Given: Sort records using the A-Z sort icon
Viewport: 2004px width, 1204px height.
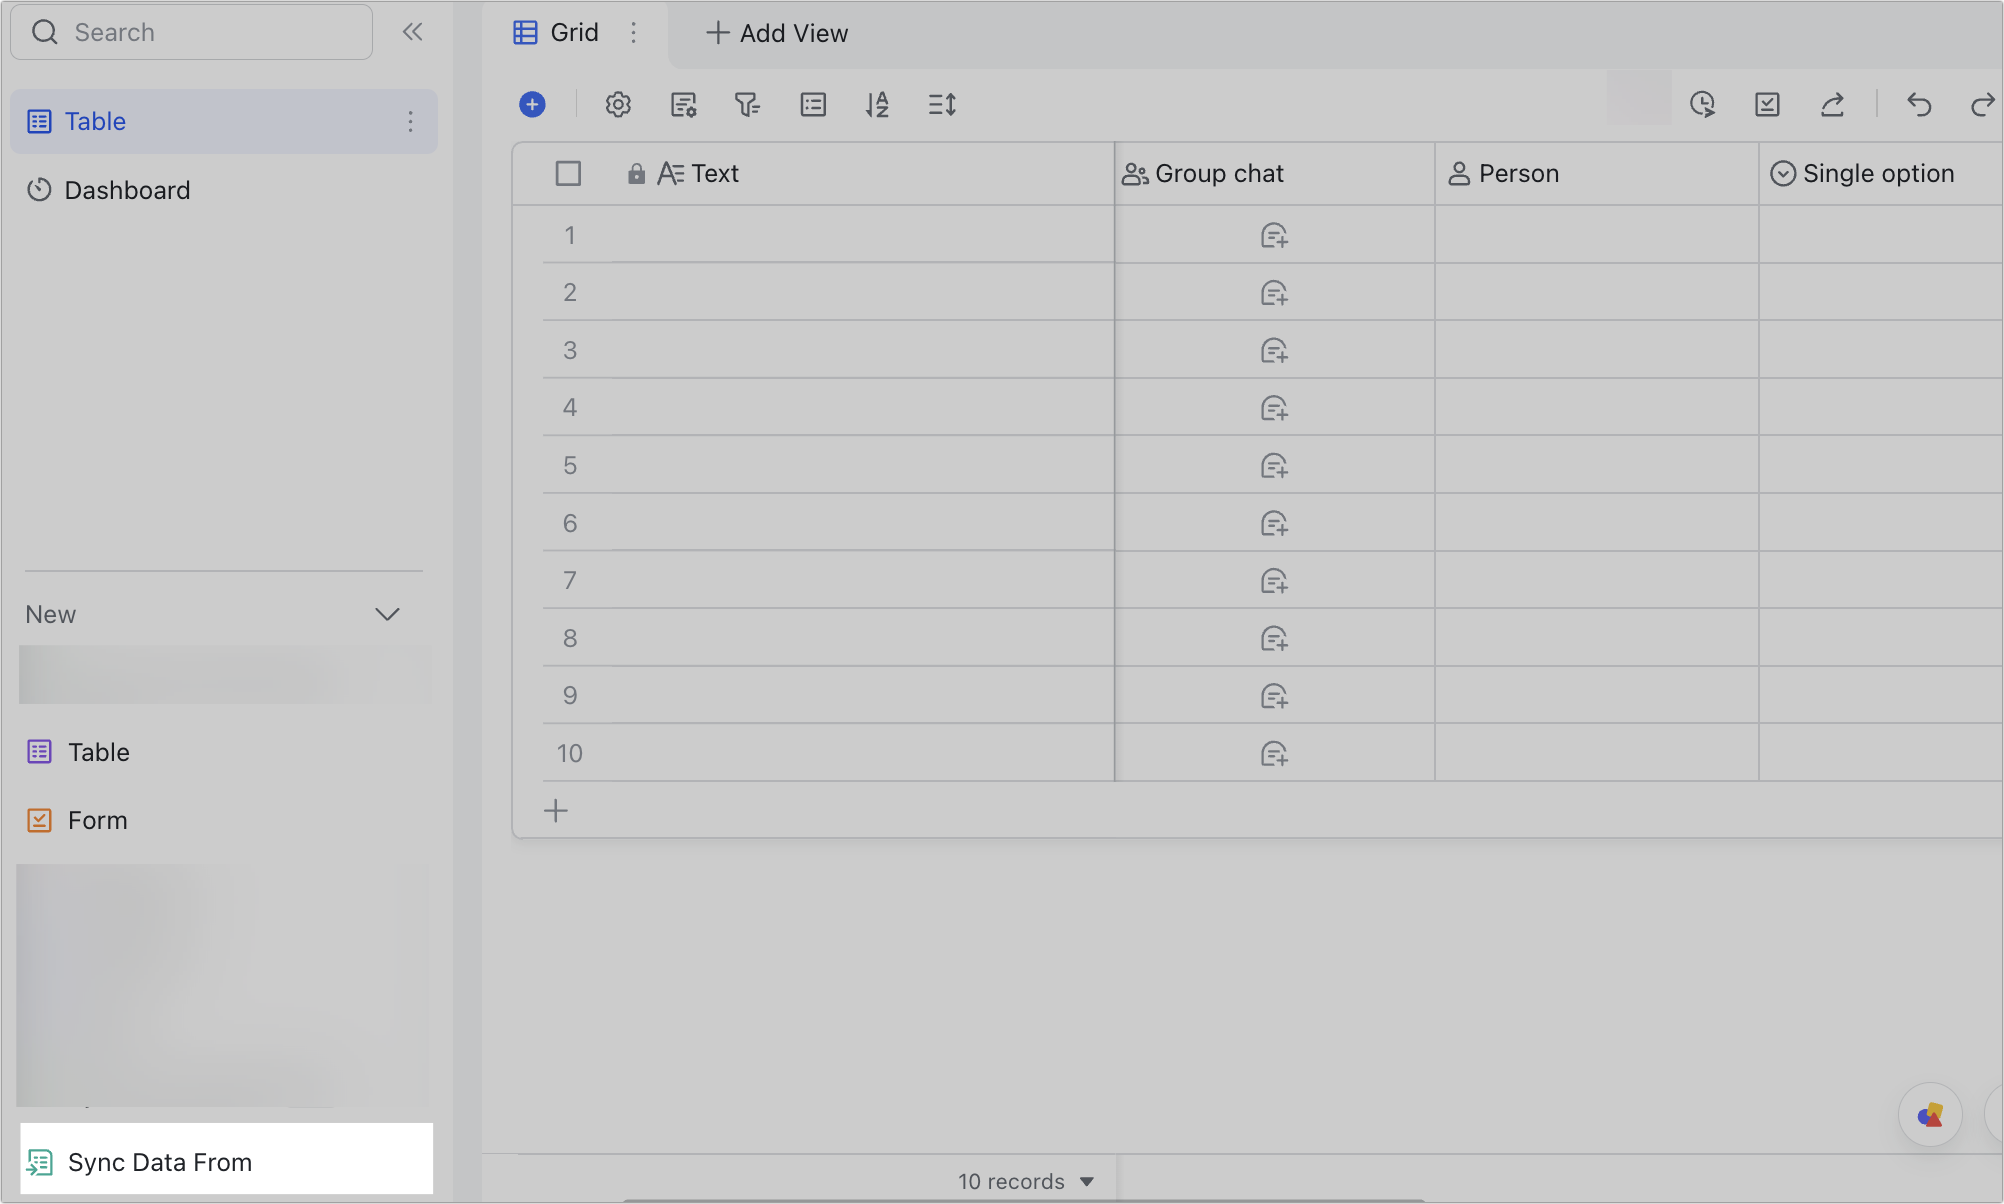Looking at the screenshot, I should pyautogui.click(x=877, y=104).
